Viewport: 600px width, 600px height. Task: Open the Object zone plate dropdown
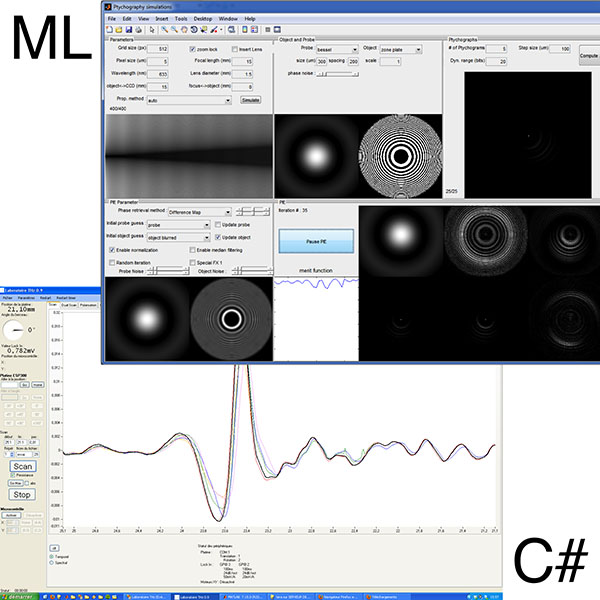tap(401, 49)
